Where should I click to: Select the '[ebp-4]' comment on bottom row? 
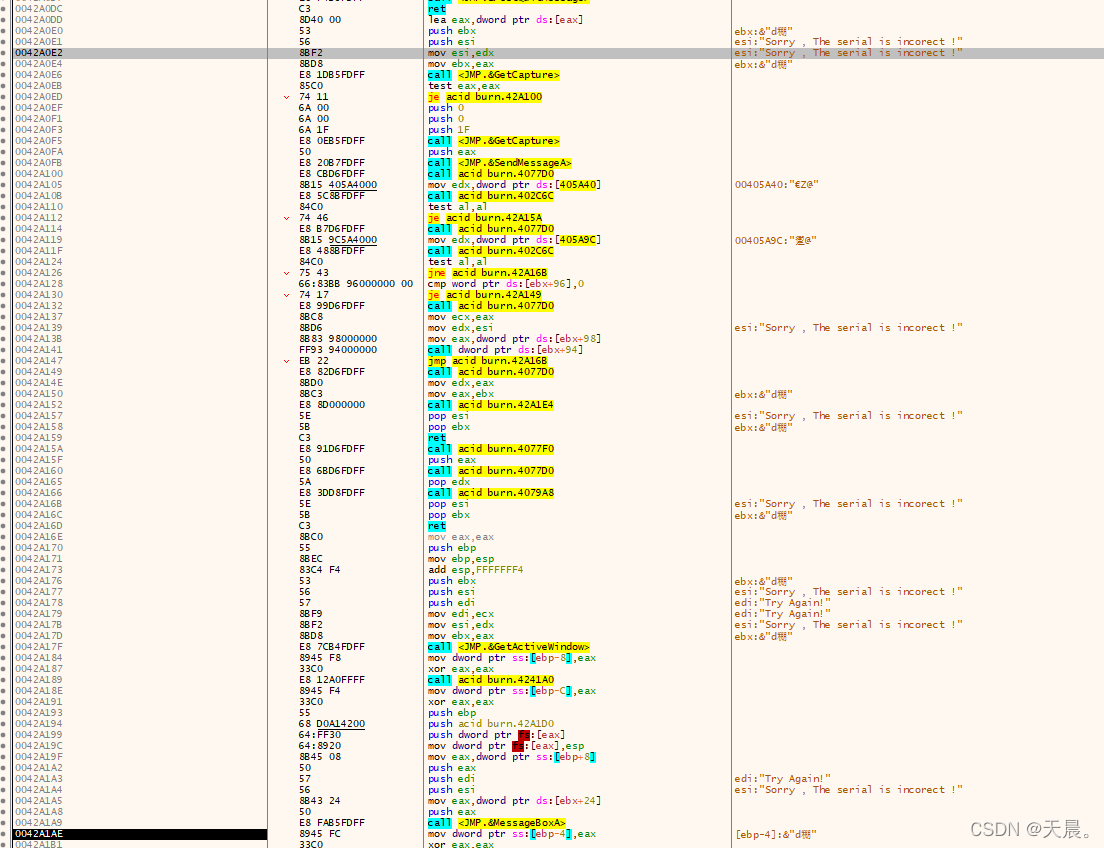[775, 835]
